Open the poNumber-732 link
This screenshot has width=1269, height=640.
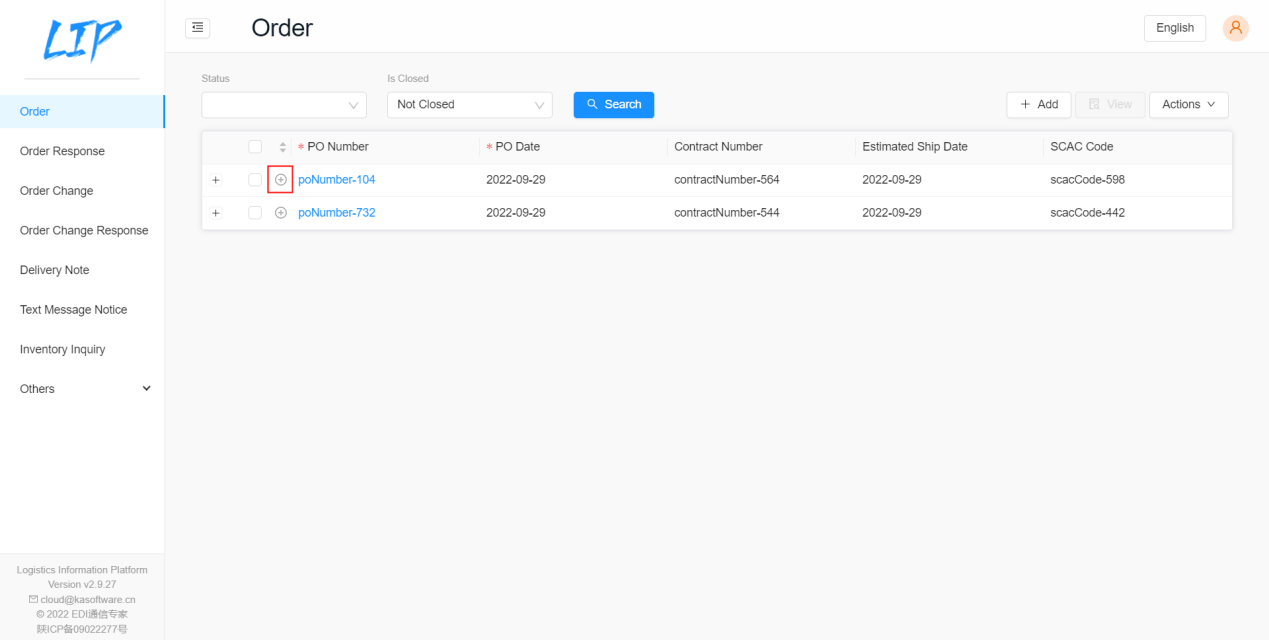(337, 213)
